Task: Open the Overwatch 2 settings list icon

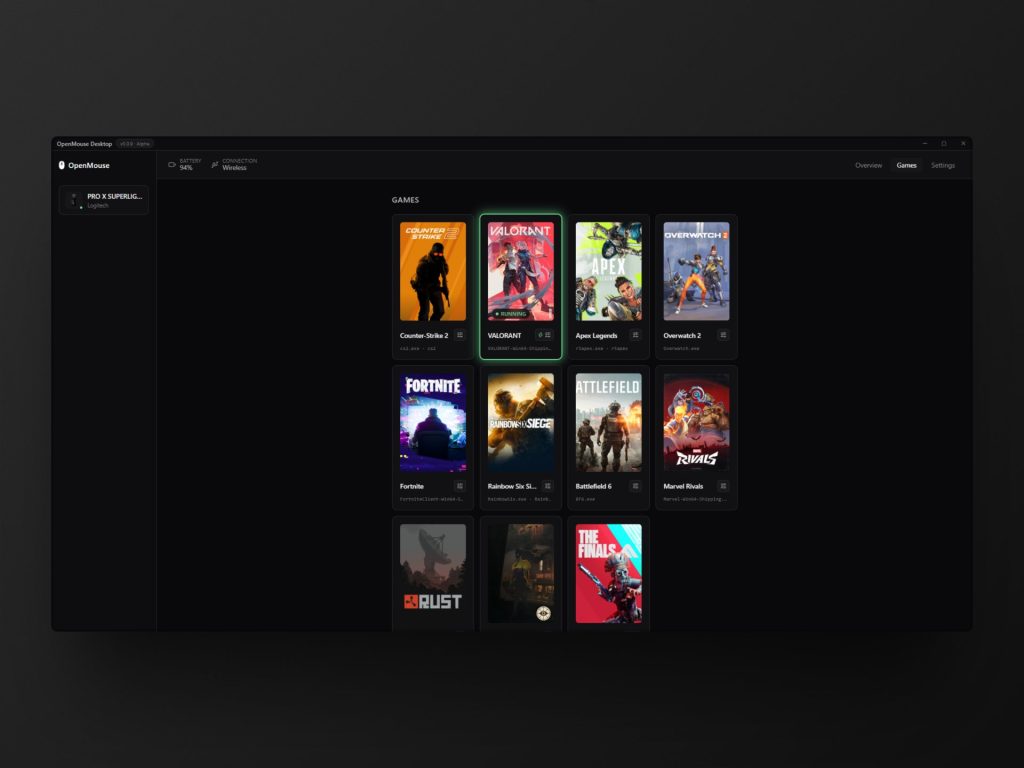Action: [x=723, y=335]
